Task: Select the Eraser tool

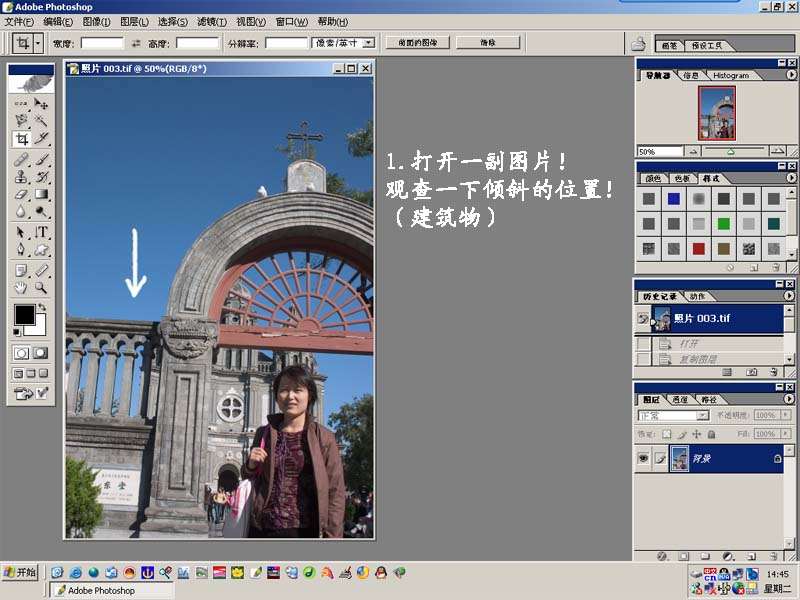Action: click(x=21, y=194)
